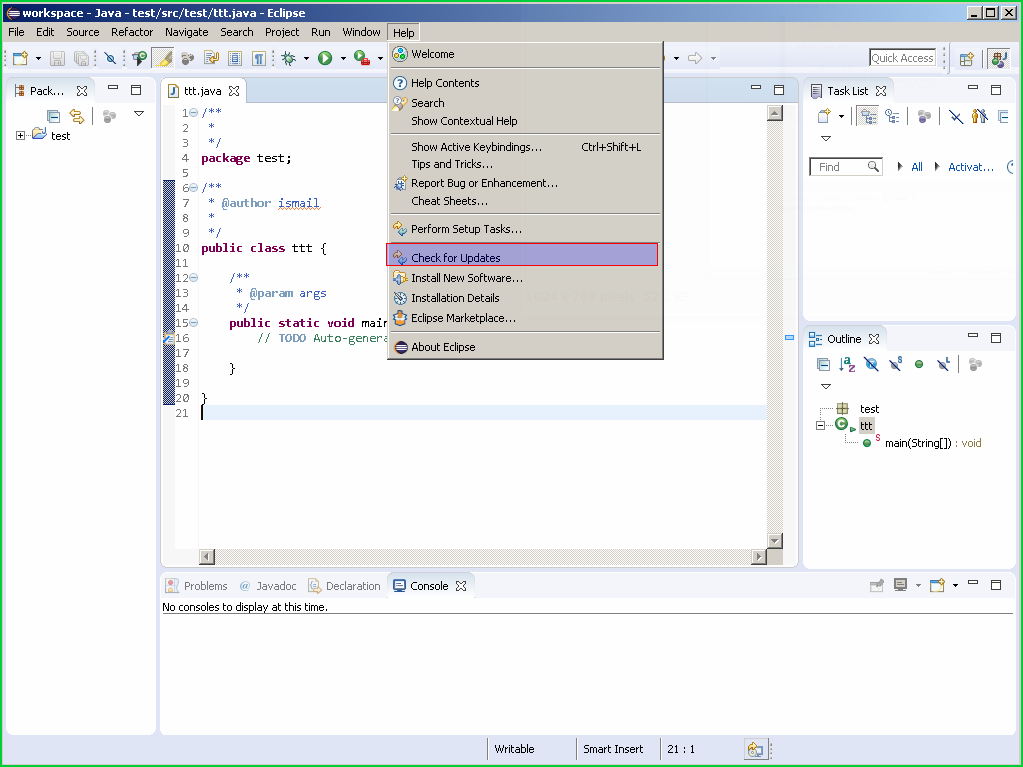Click the Open Perspective icon
1023x767 pixels.
click(x=966, y=59)
